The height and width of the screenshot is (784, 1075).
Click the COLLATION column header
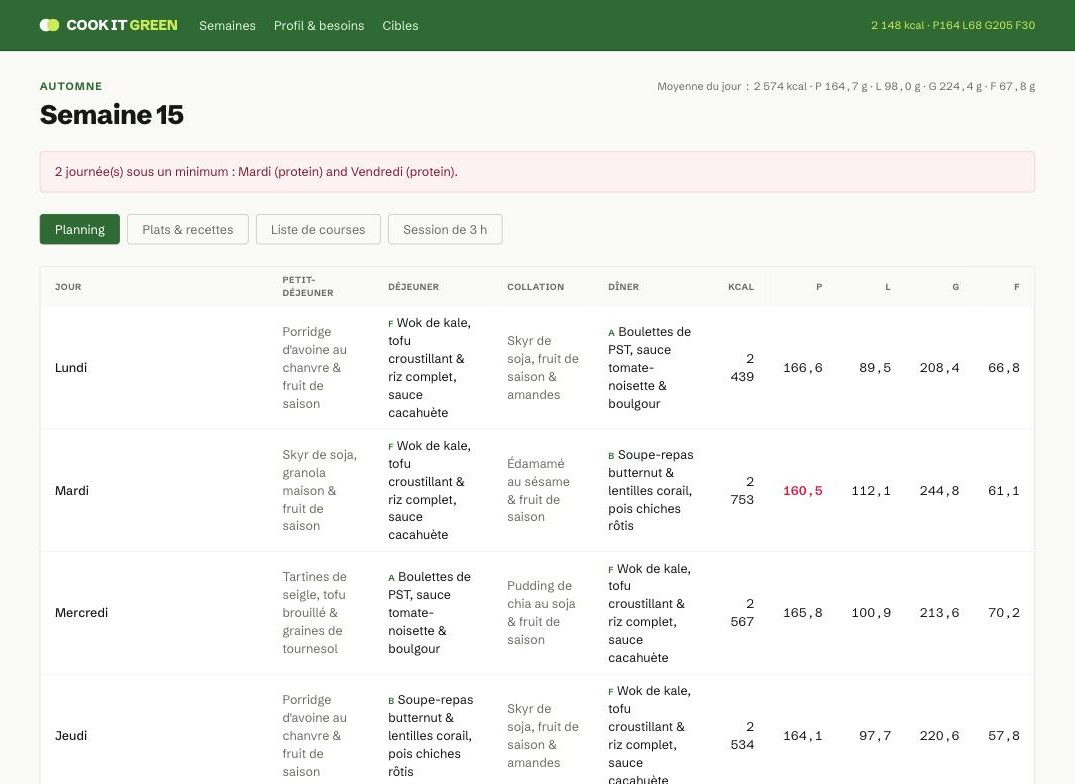pos(535,286)
